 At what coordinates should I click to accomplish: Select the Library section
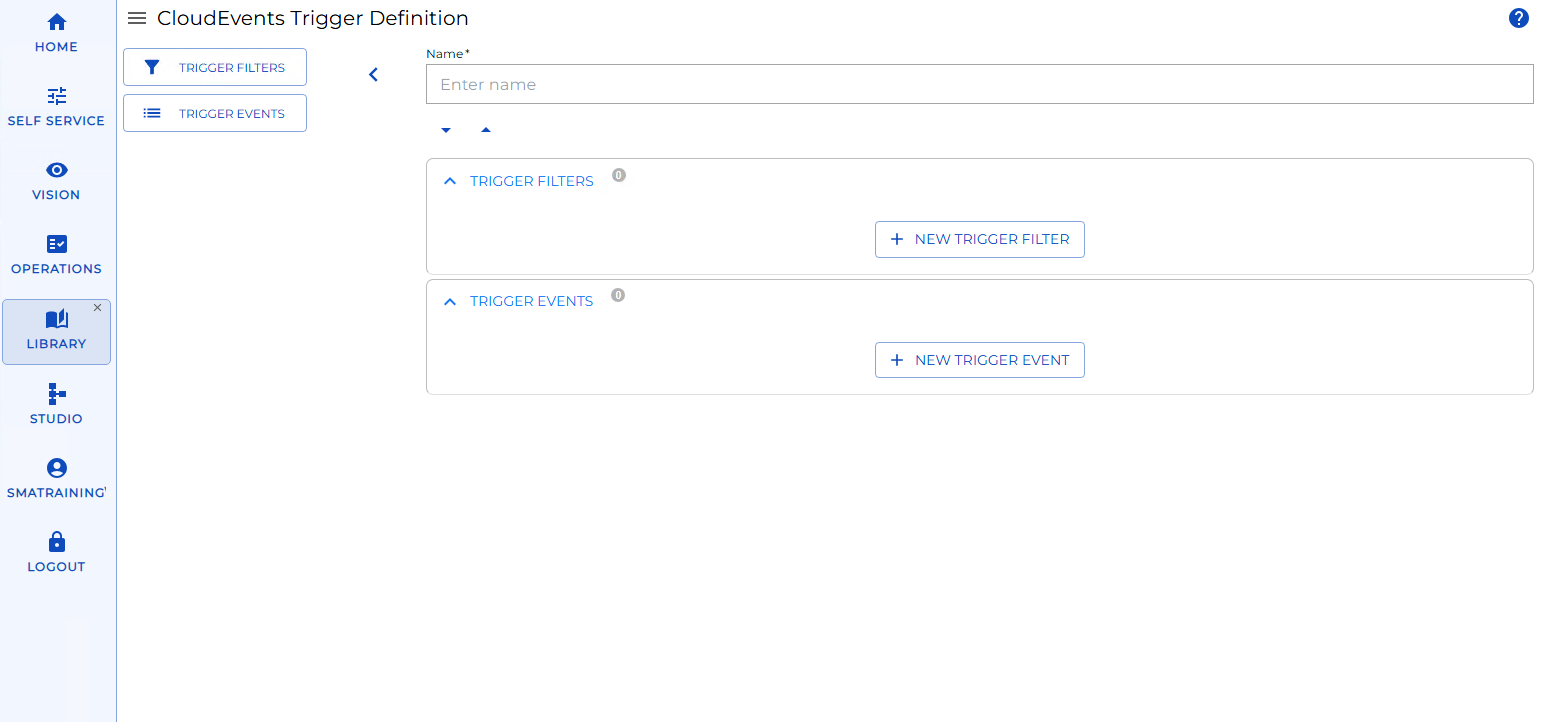tap(56, 331)
